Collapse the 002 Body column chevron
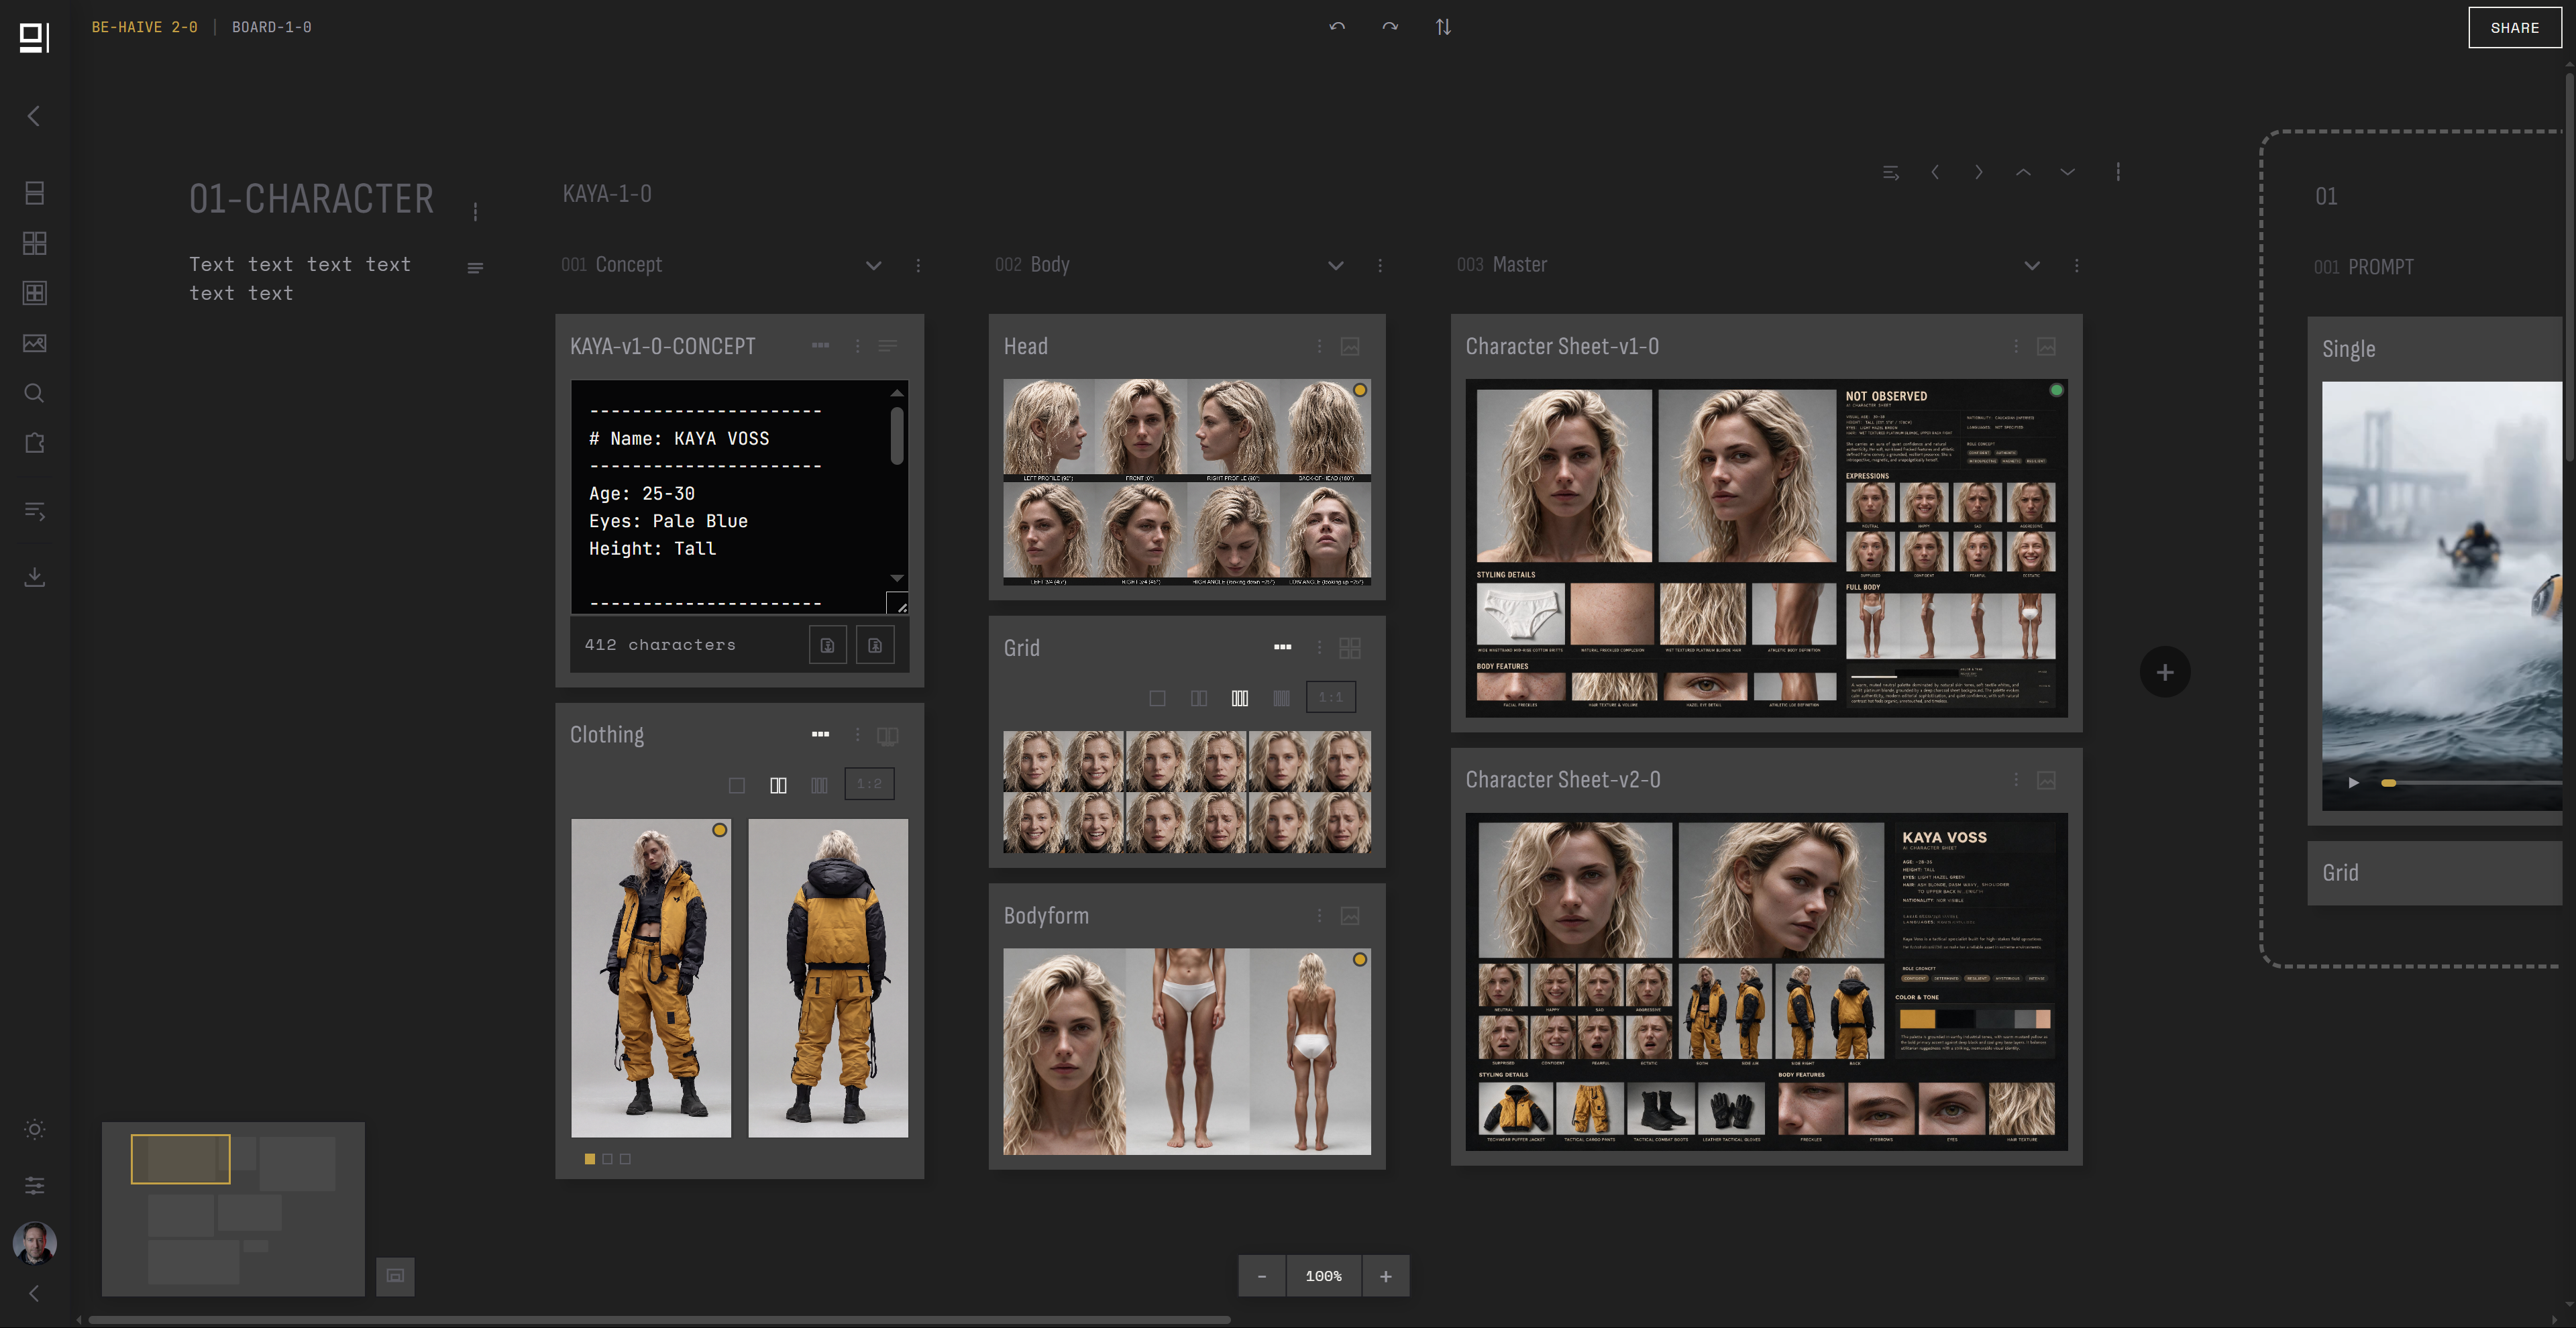The image size is (2576, 1328). (1336, 266)
